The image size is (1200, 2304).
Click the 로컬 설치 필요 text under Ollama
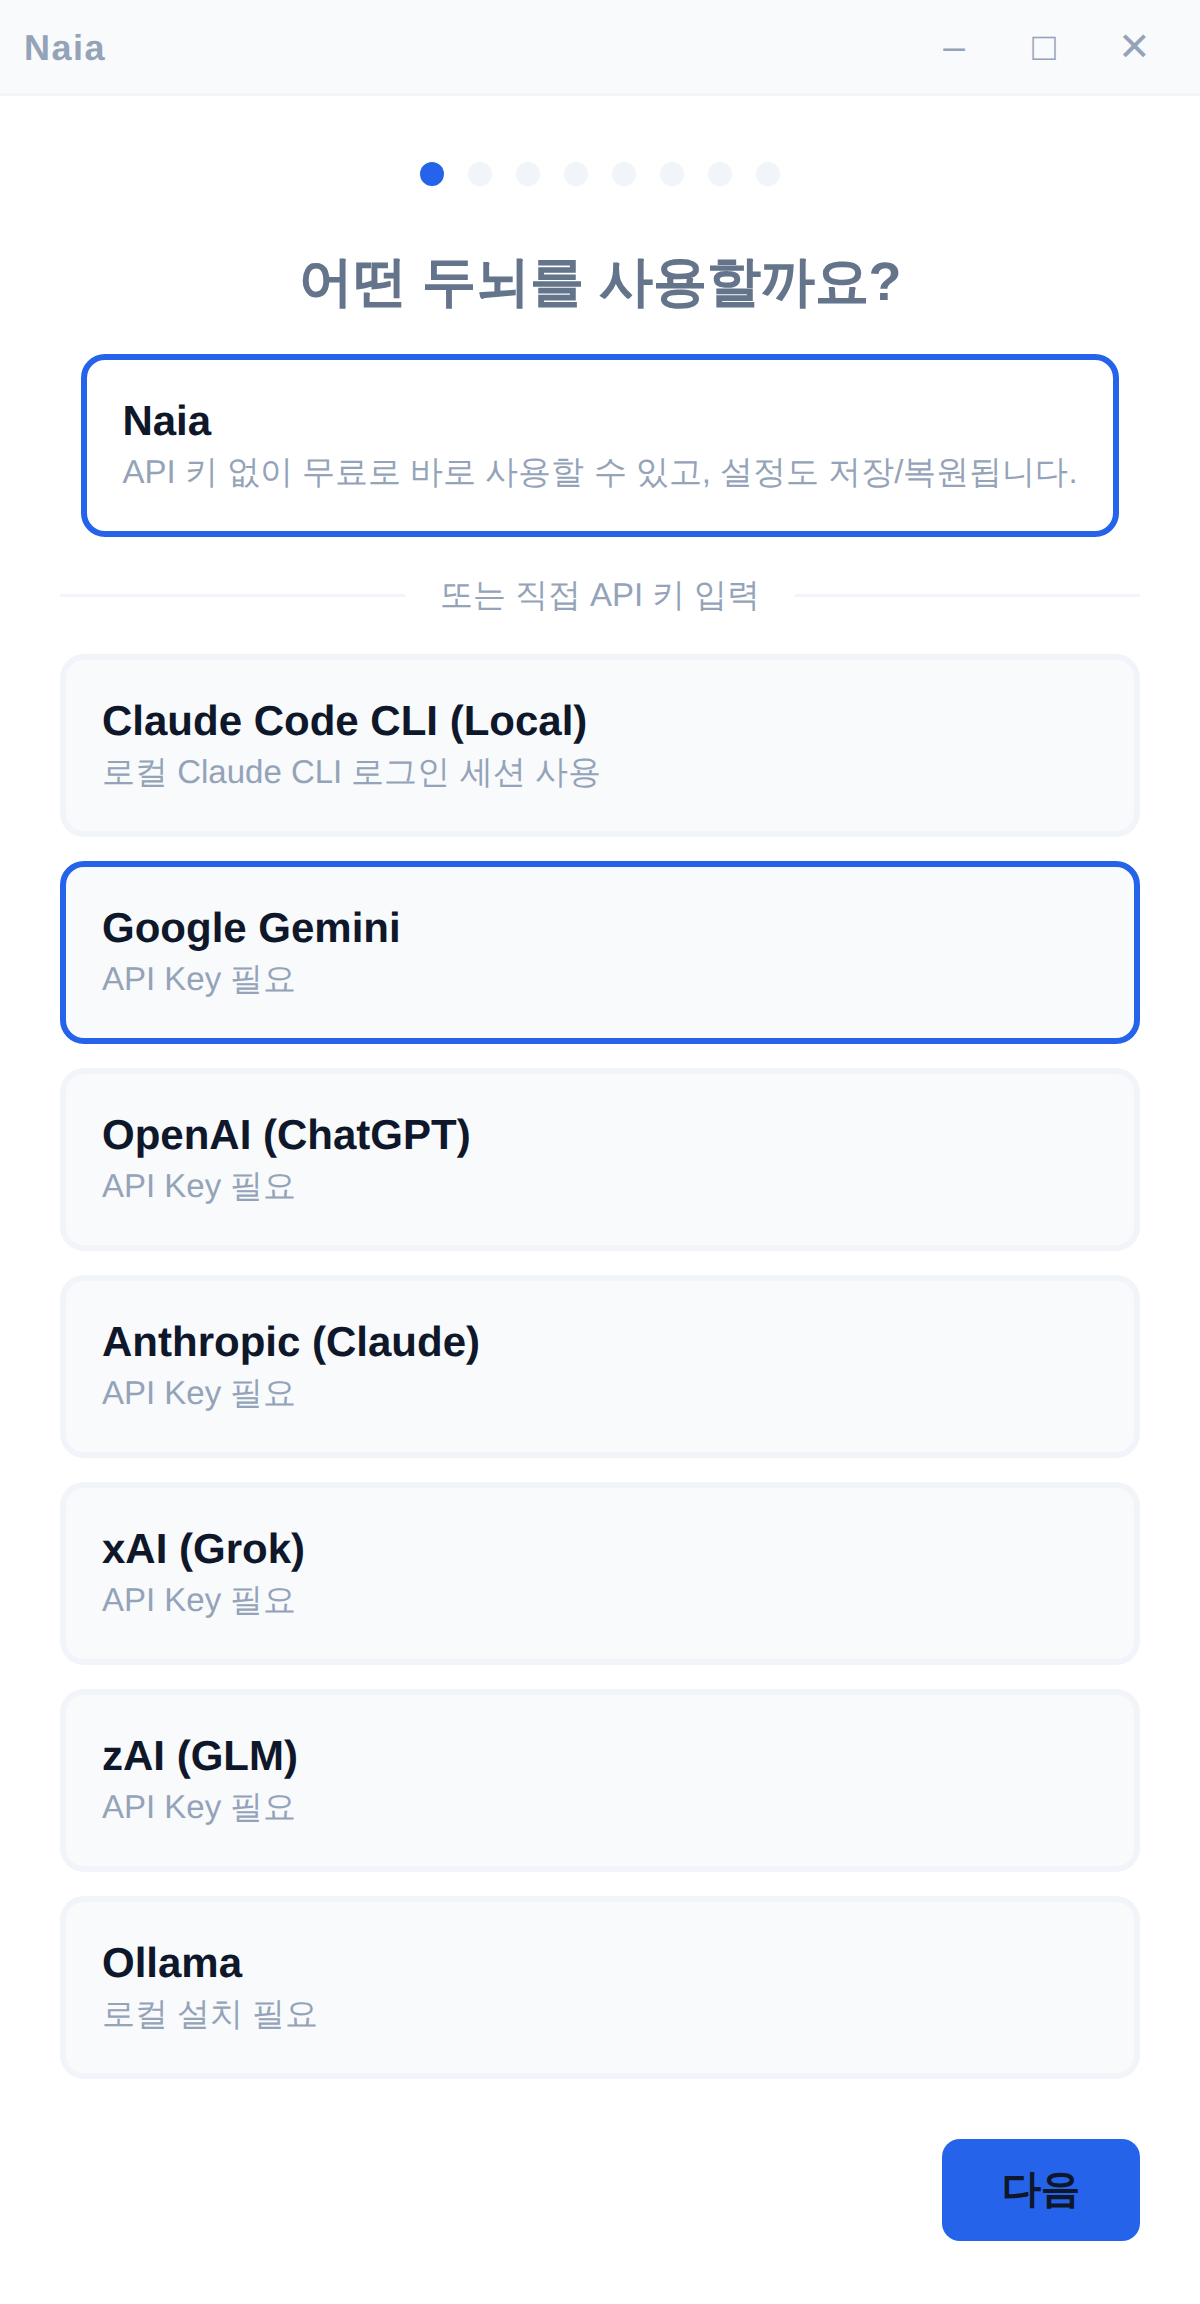click(x=211, y=2013)
